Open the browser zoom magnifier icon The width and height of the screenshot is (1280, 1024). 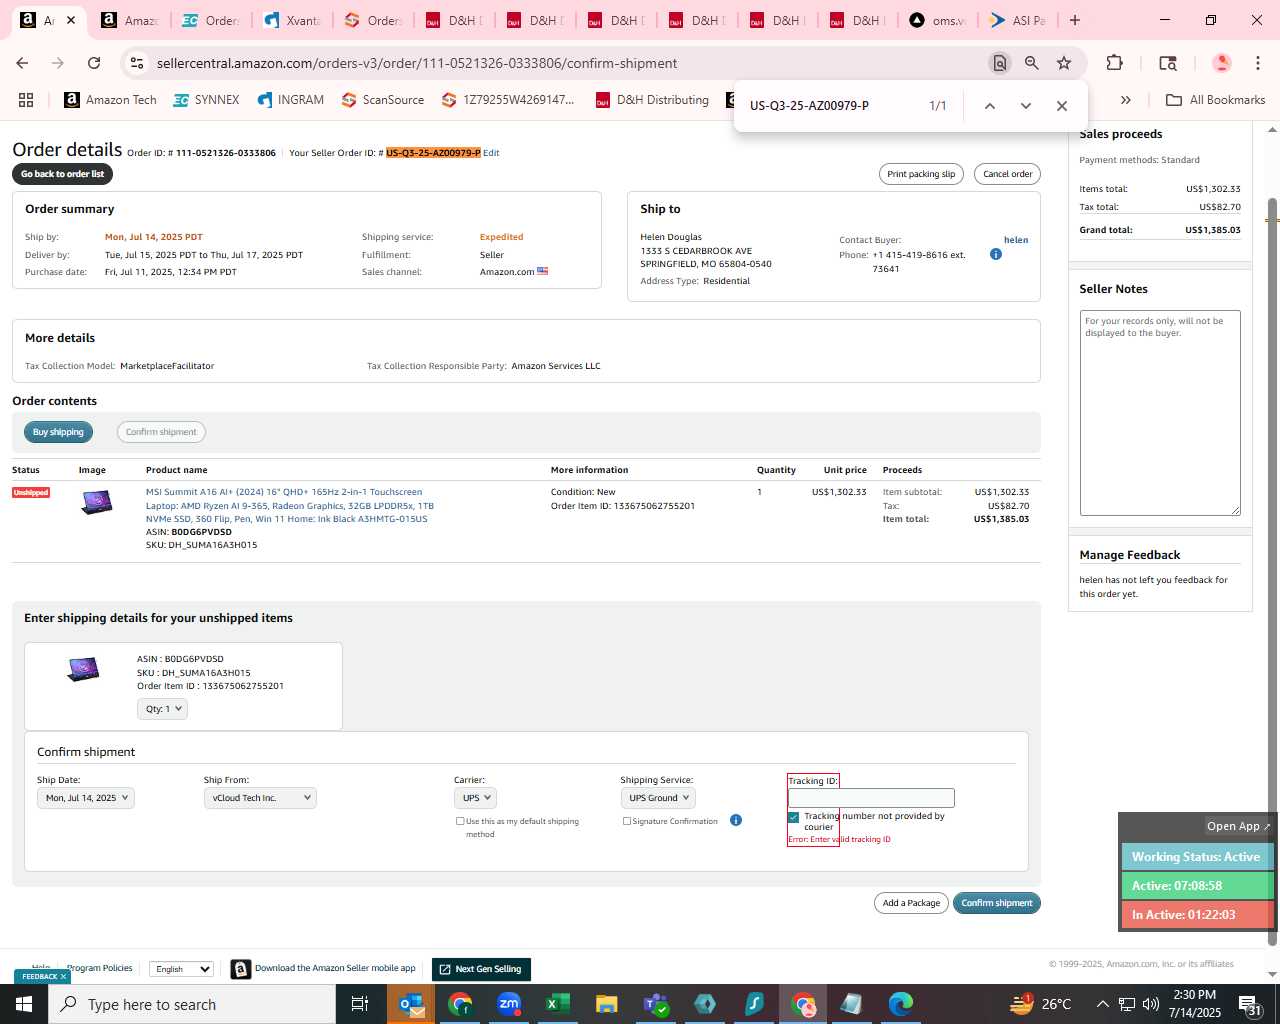(x=1031, y=63)
